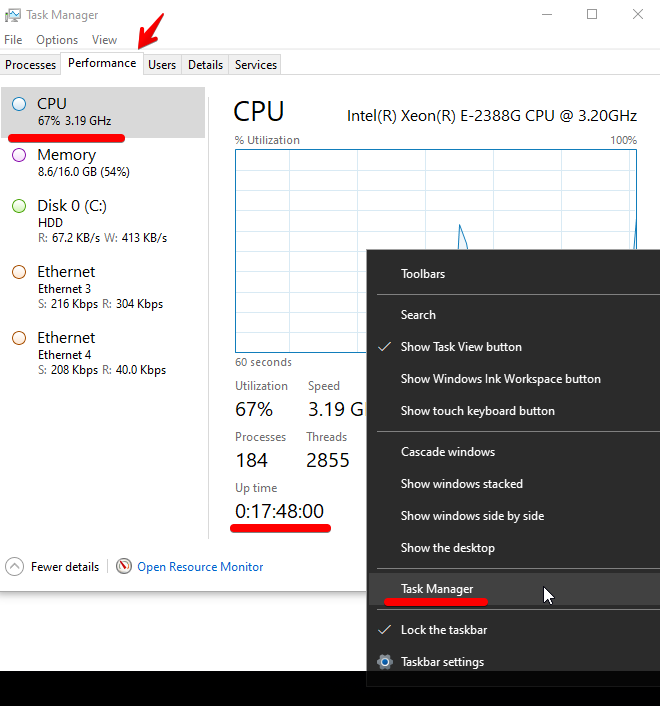Toggle Lock the taskbar option
This screenshot has width=660, height=706.
[444, 630]
